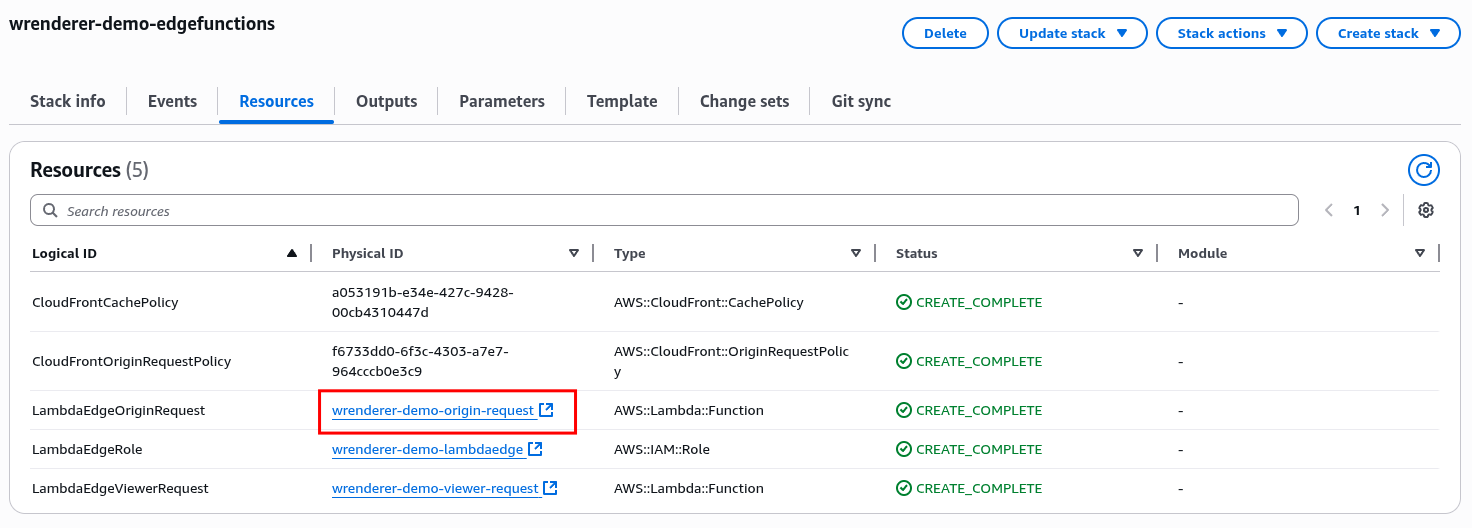
Task: Sort by Physical ID column
Action: (574, 253)
